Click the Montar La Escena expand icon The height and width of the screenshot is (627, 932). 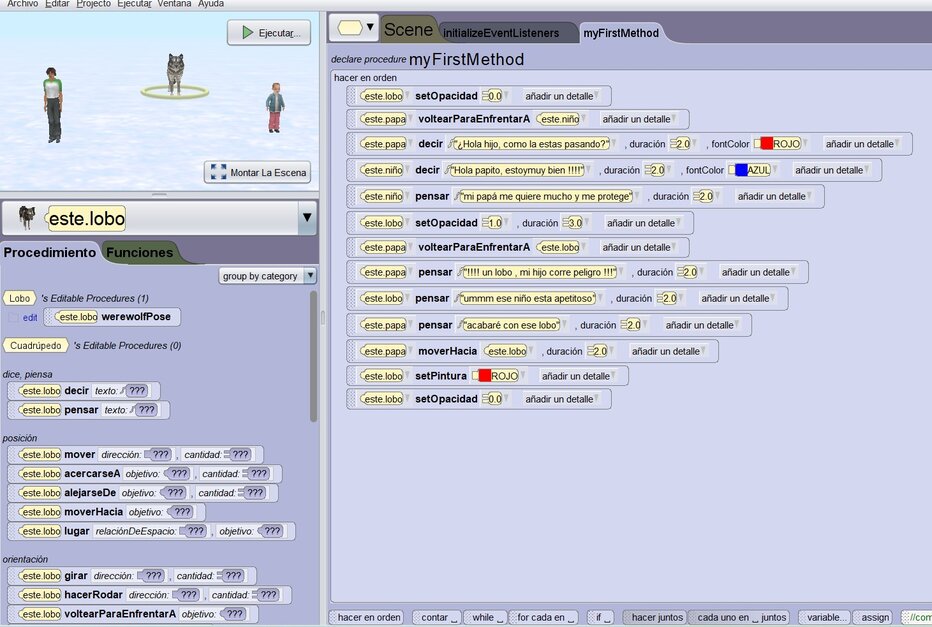point(218,172)
